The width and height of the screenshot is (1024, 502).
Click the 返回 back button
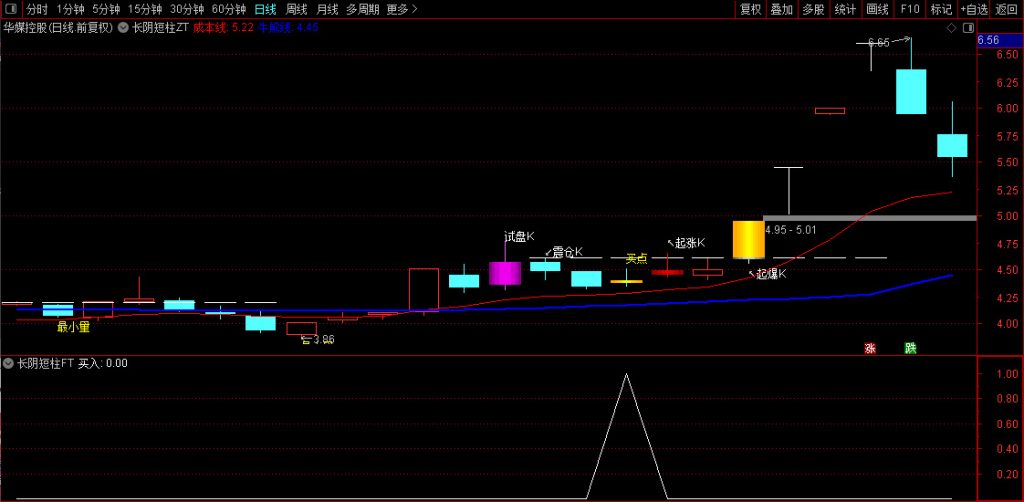(1007, 9)
